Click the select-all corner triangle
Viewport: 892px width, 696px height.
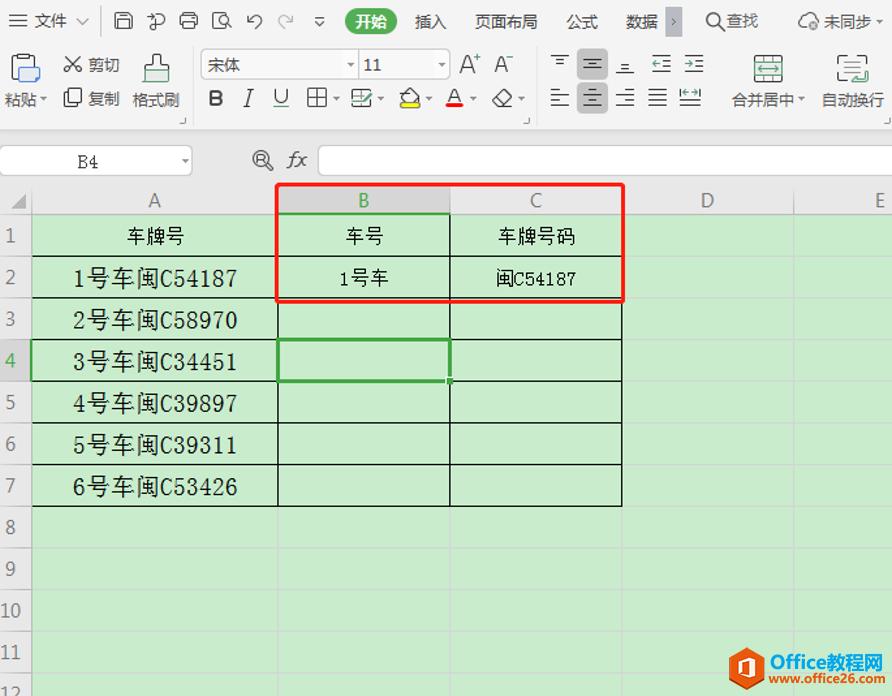point(18,201)
